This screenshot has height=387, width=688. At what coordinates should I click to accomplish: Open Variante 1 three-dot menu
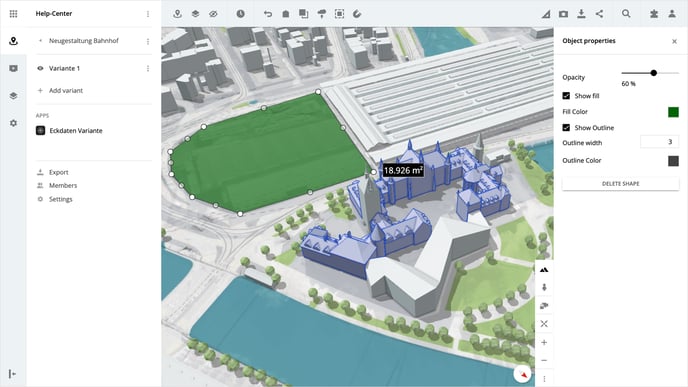pyautogui.click(x=148, y=68)
